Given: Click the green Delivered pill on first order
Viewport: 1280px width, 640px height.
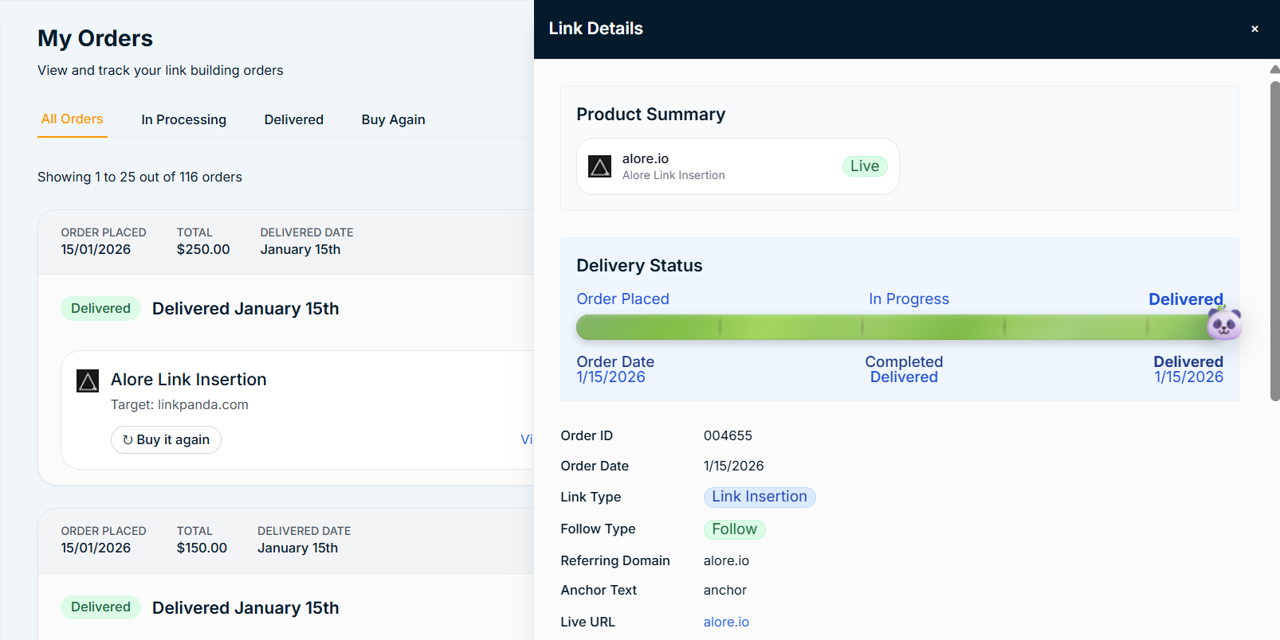Looking at the screenshot, I should pyautogui.click(x=100, y=308).
